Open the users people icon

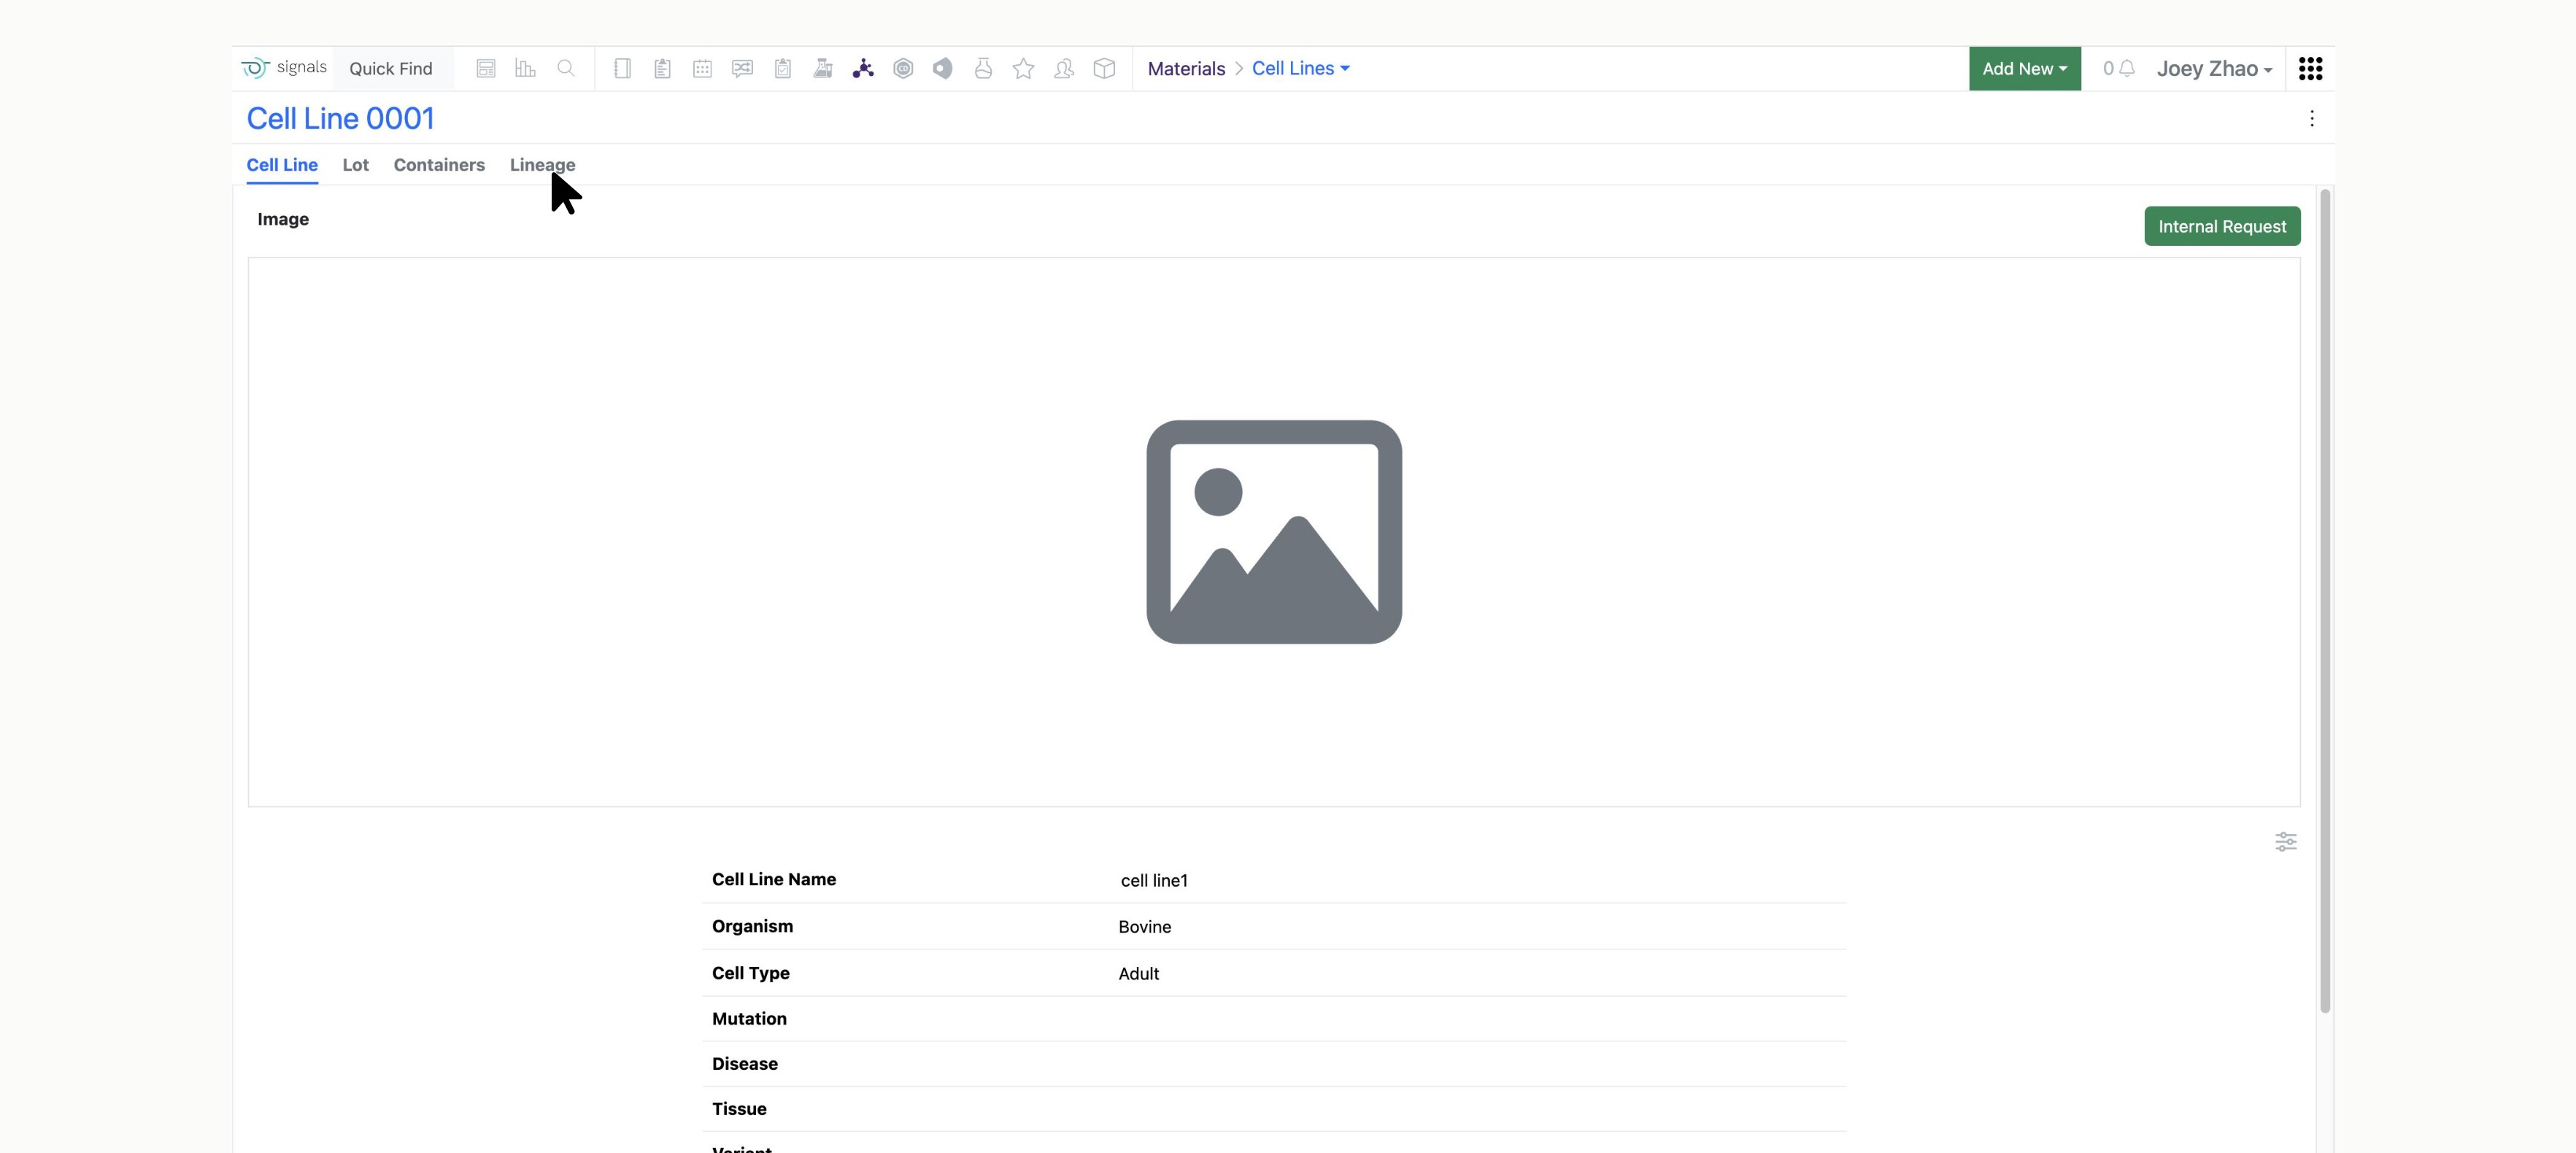[x=1064, y=69]
